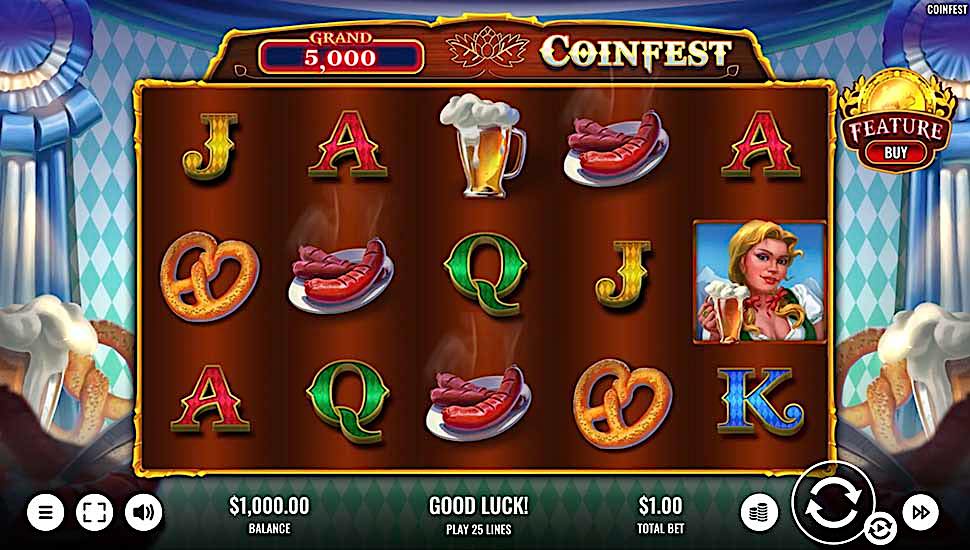
Task: Mute the game sound
Action: coord(144,512)
